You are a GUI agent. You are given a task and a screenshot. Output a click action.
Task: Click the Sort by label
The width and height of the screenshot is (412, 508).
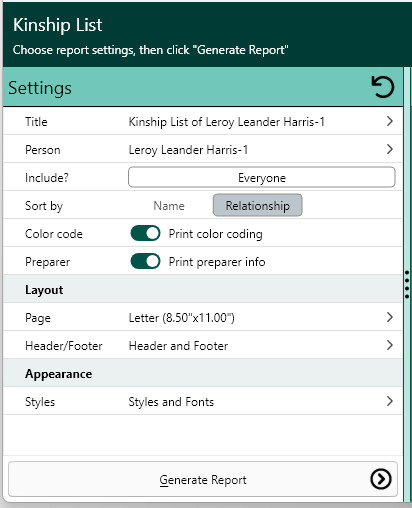[44, 206]
